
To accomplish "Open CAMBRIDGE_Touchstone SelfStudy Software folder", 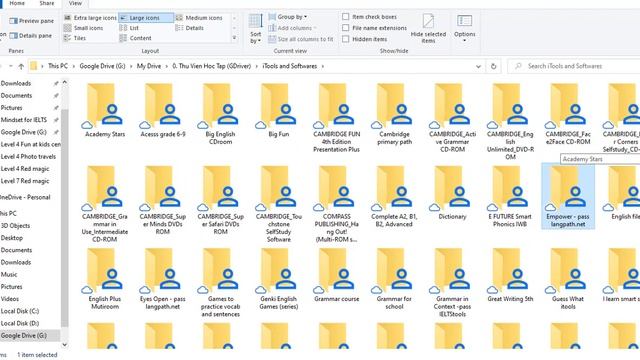I will coord(278,204).
